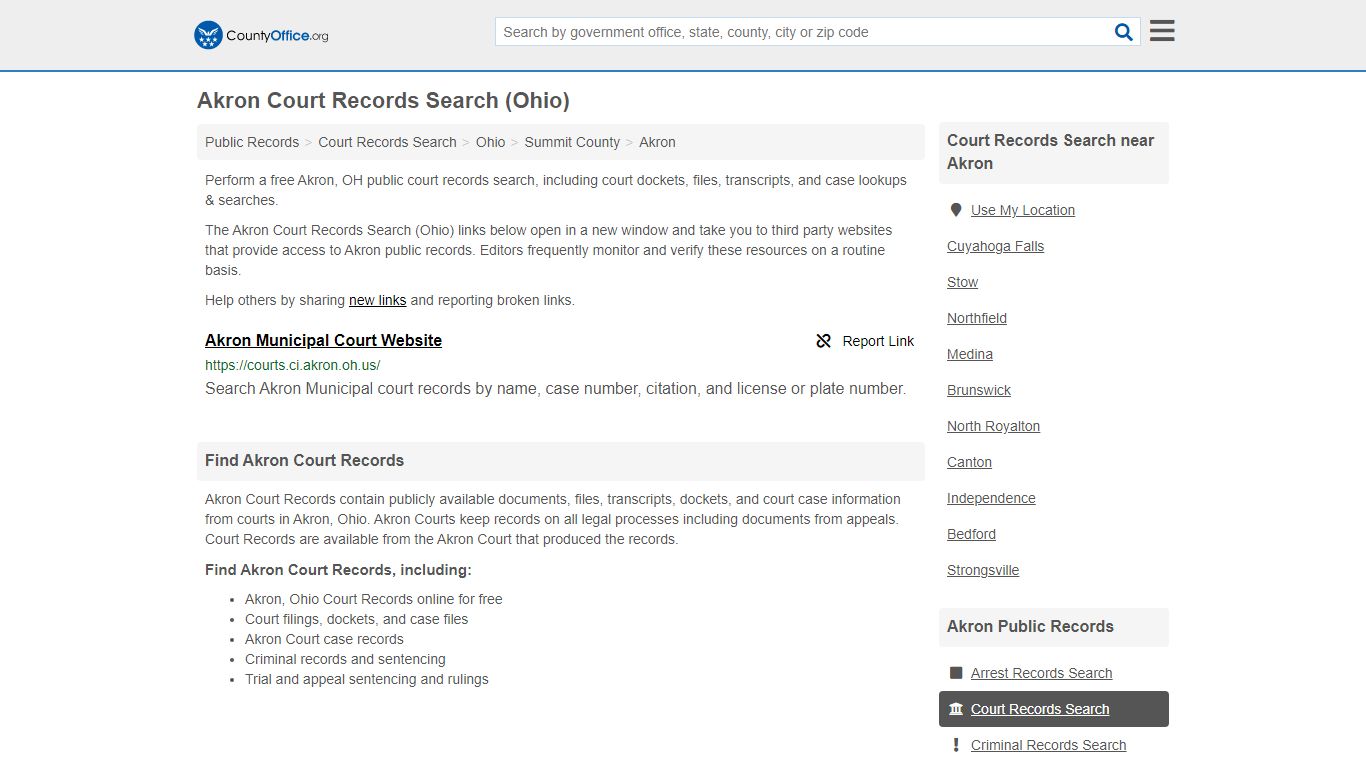
Task: Open the Akron breadcrumb link
Action: click(x=657, y=142)
